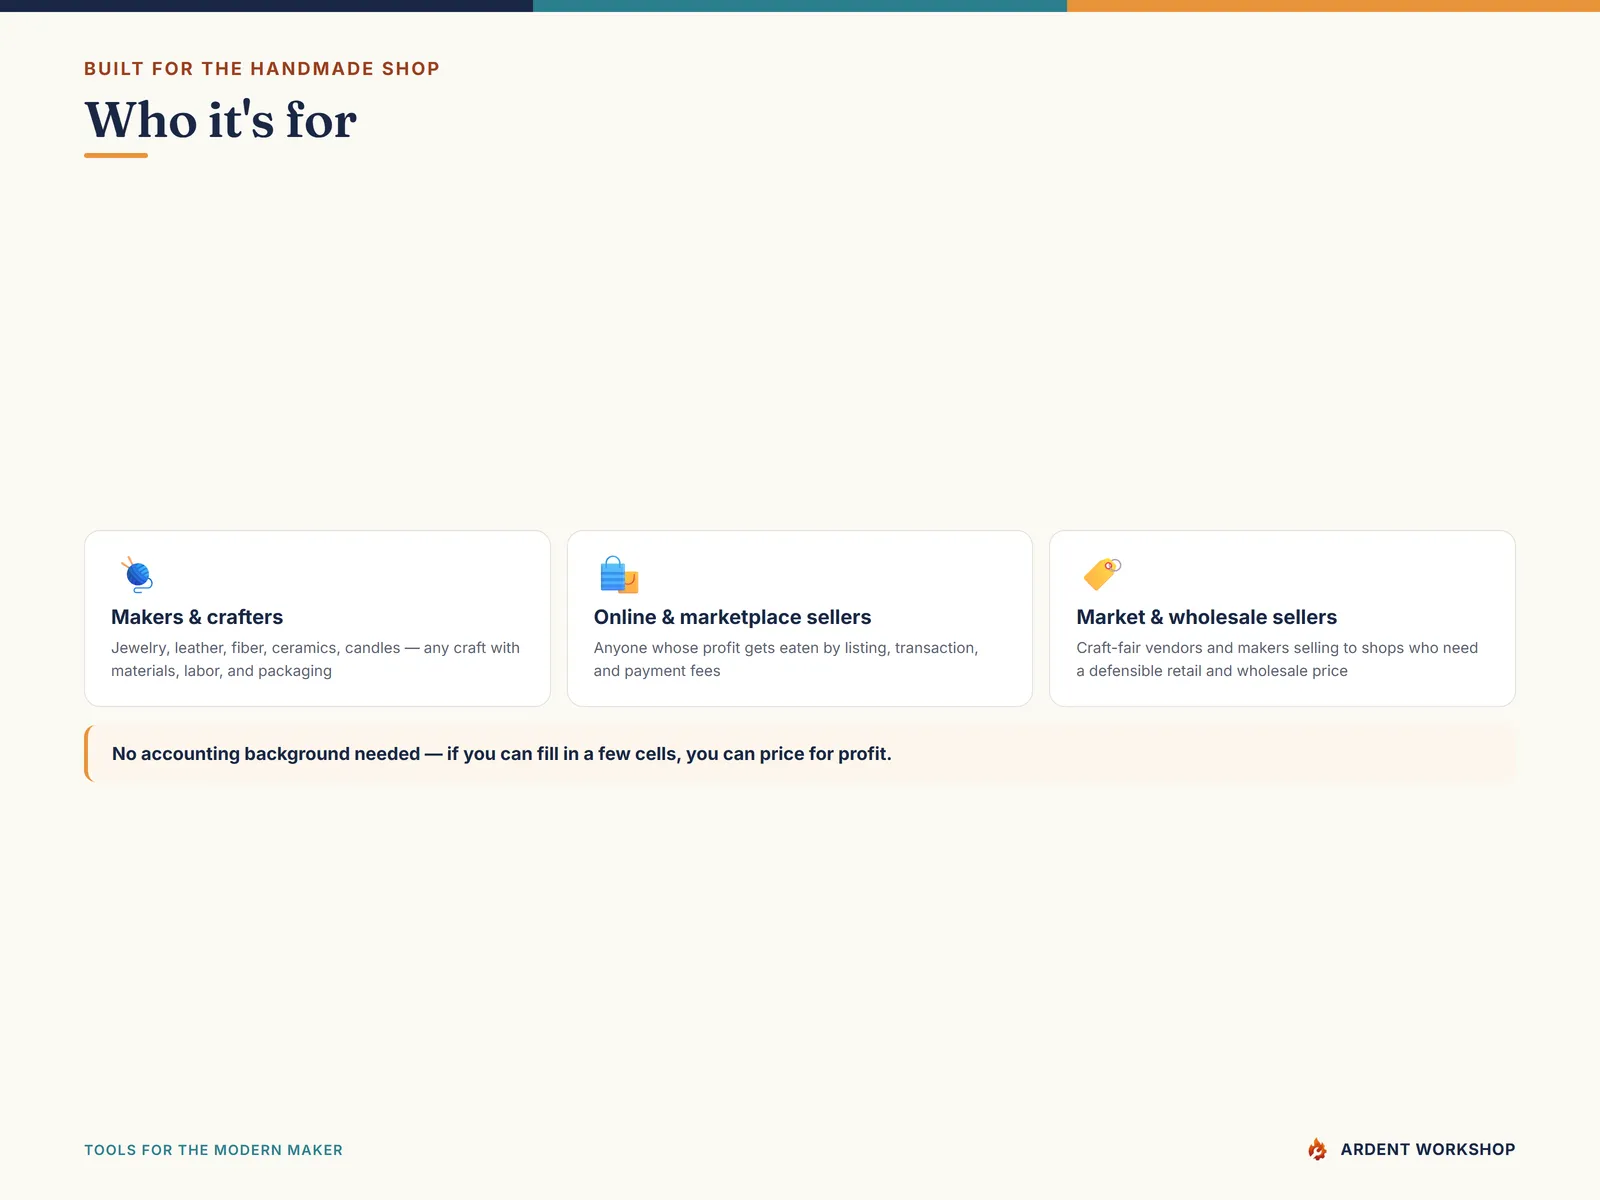The height and width of the screenshot is (1200, 1600).
Task: Click the price tag icon
Action: tap(1102, 575)
